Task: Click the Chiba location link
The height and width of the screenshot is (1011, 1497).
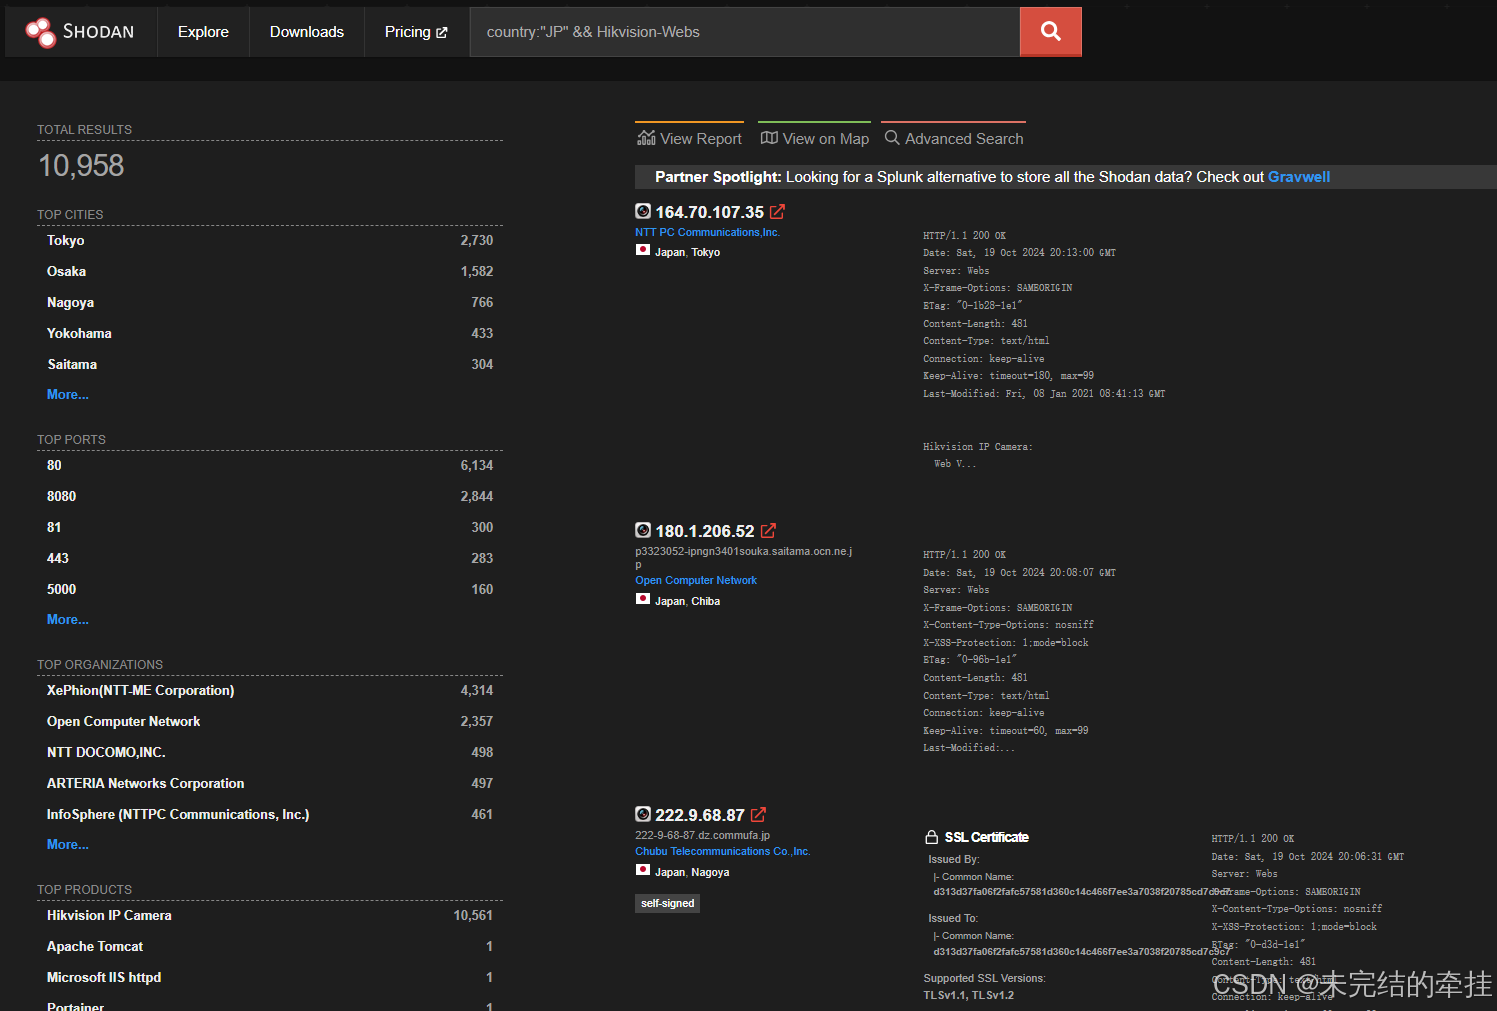Action: 705,601
